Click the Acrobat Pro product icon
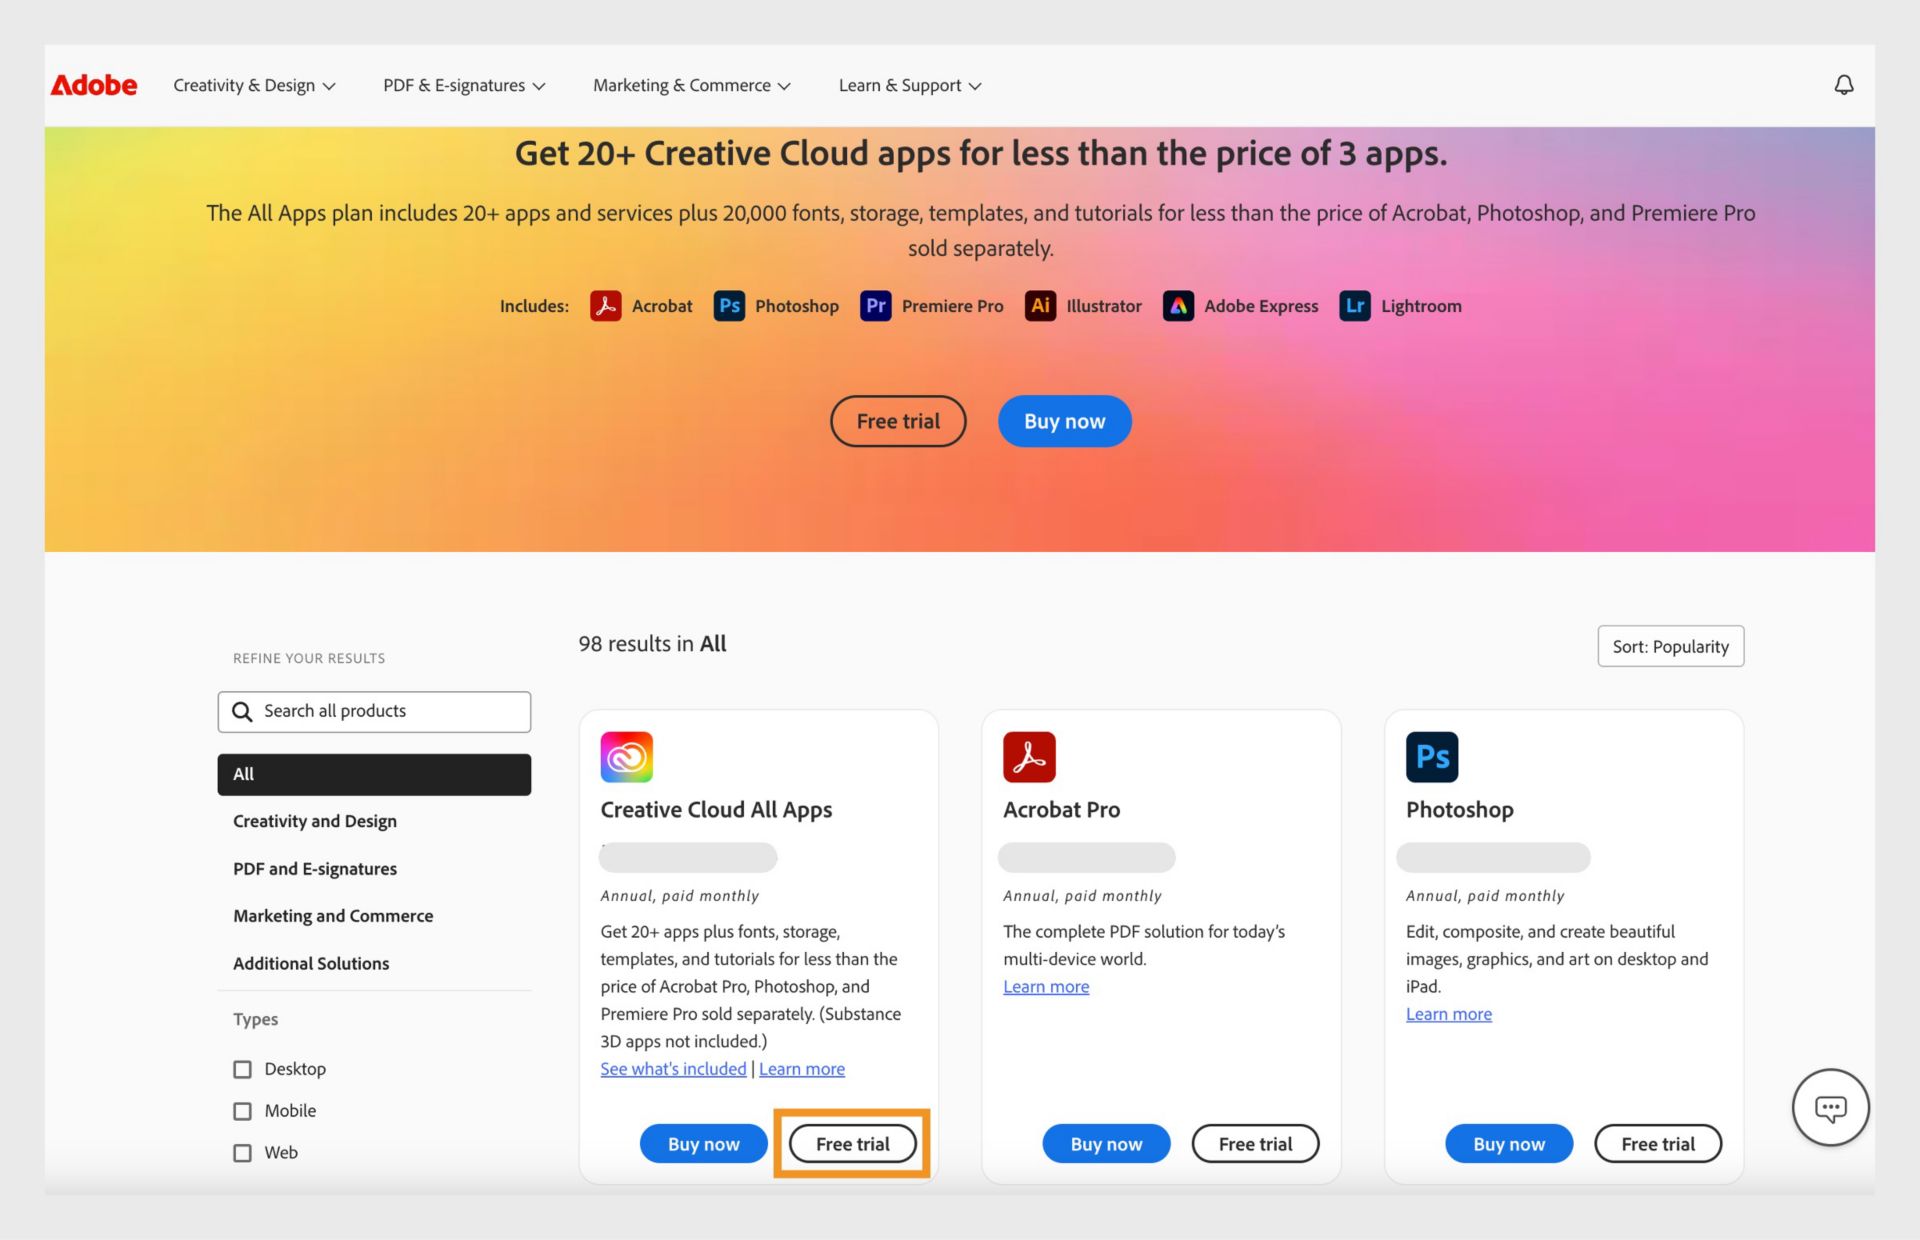The height and width of the screenshot is (1240, 1920). [x=1029, y=756]
